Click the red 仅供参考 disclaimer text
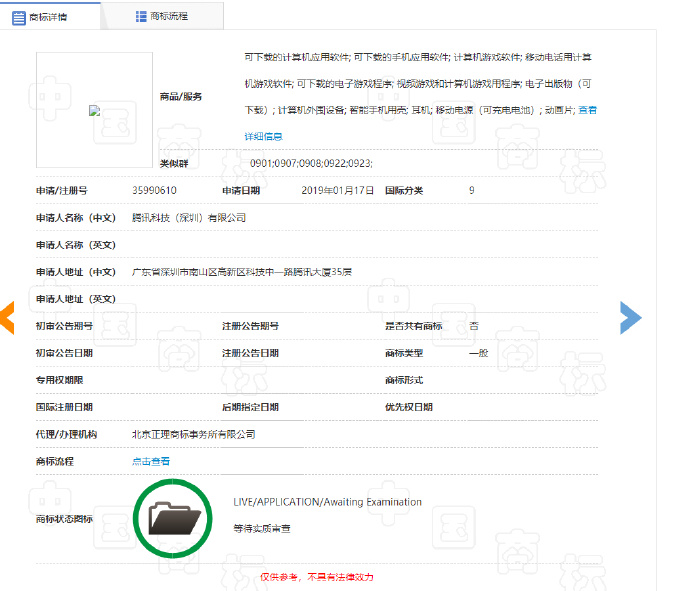Image resolution: width=690 pixels, height=591 pixels. click(x=317, y=577)
